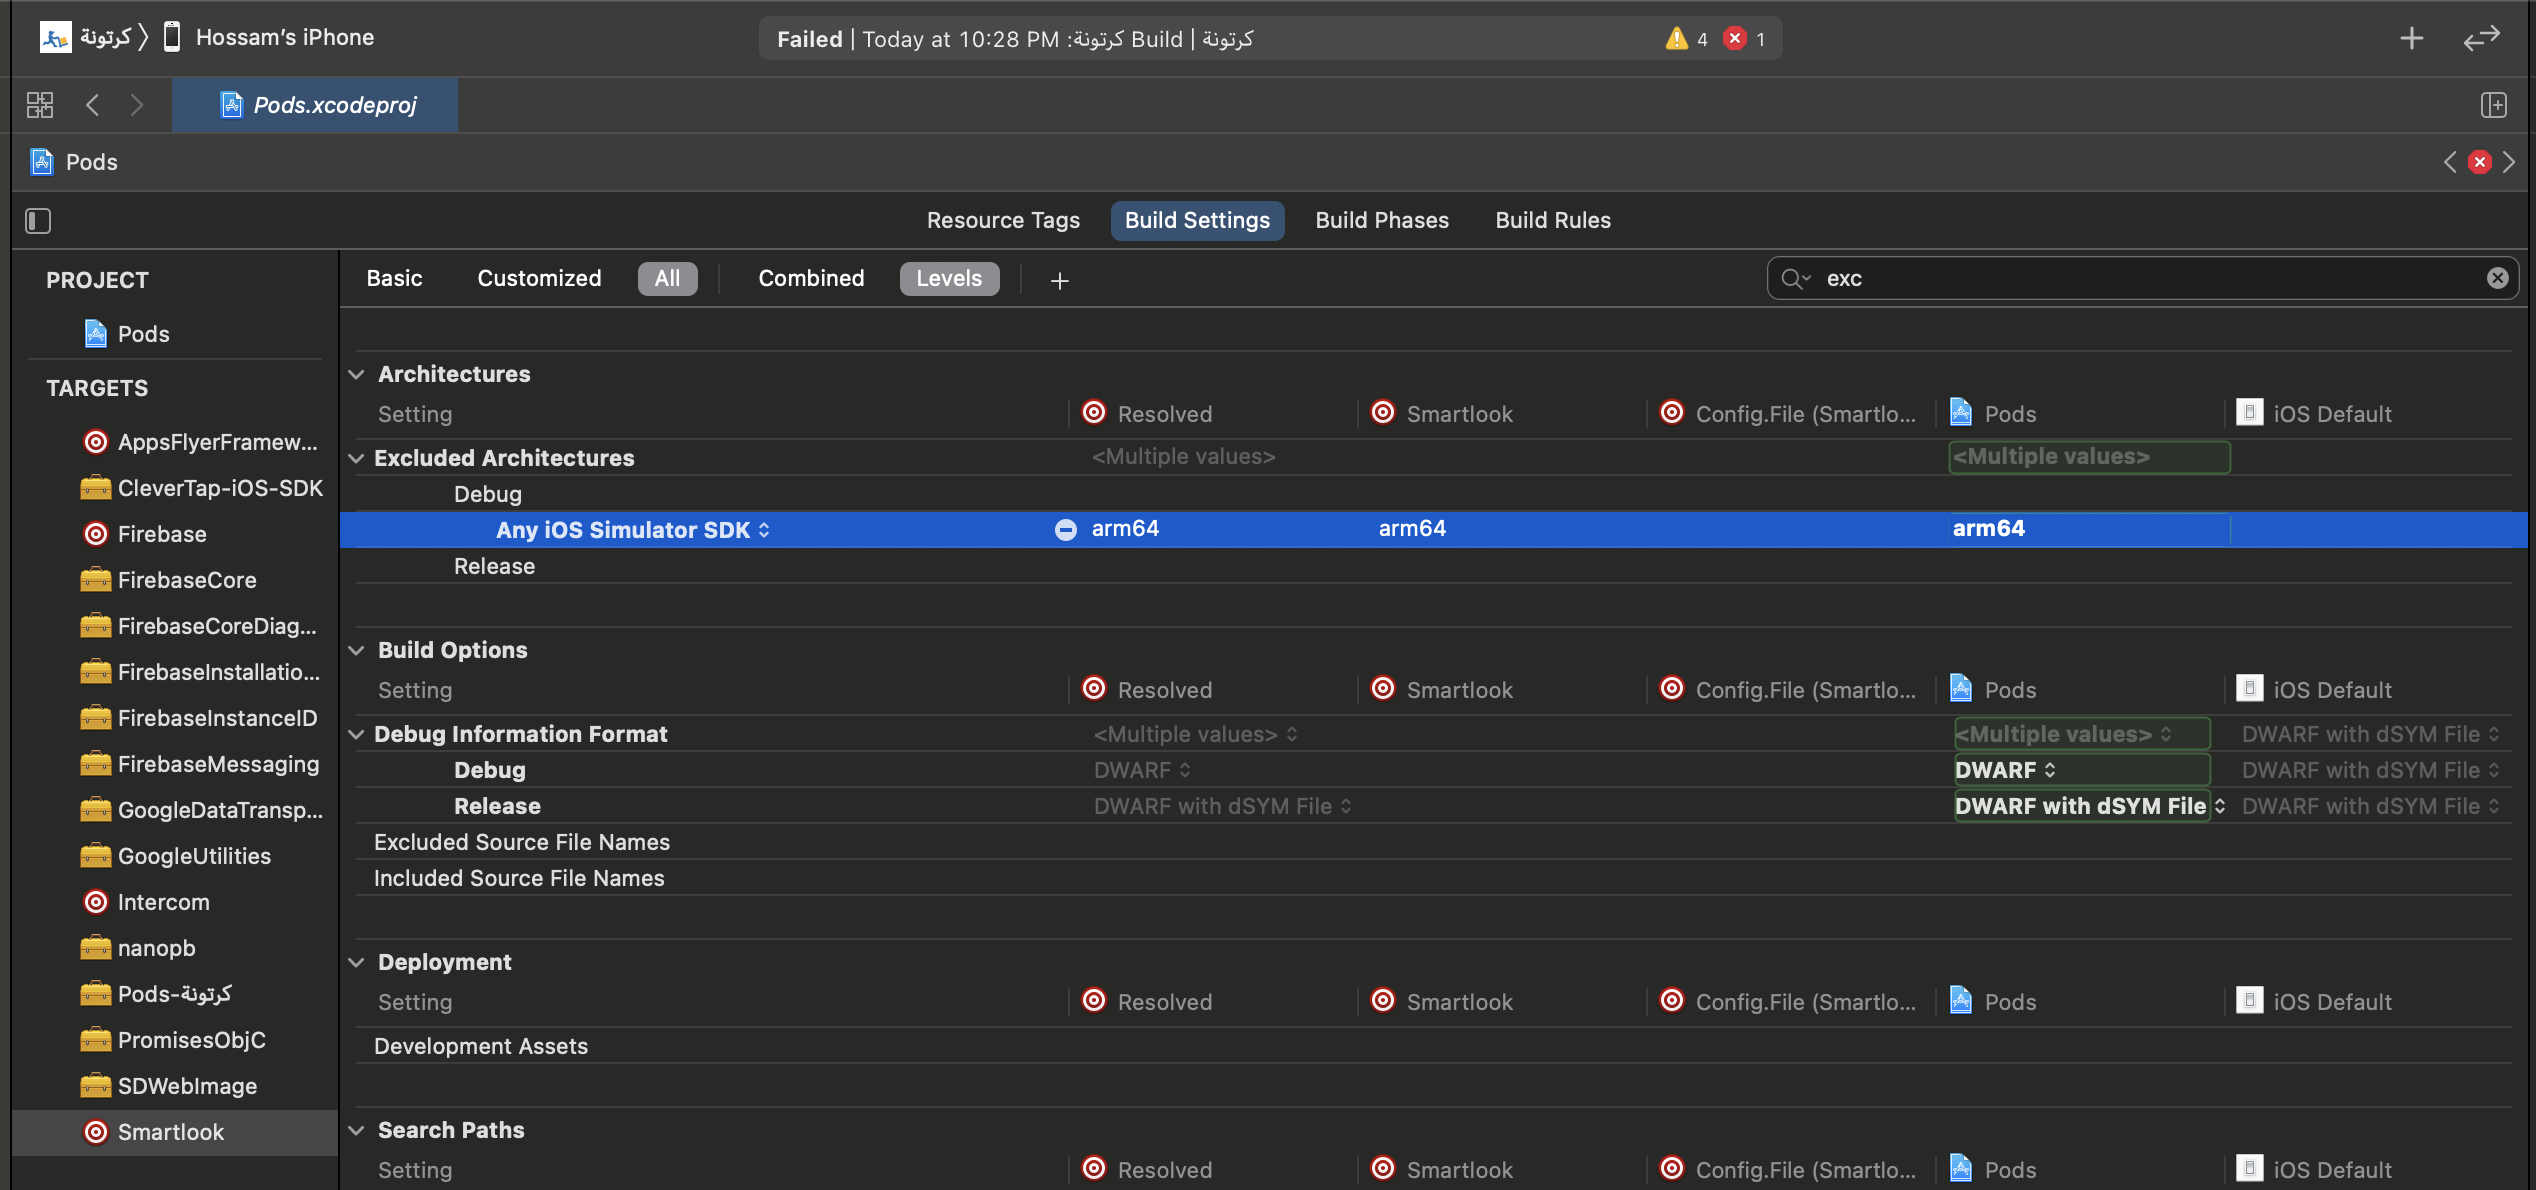
Task: Click the navigate back arrow
Action: pos(93,105)
